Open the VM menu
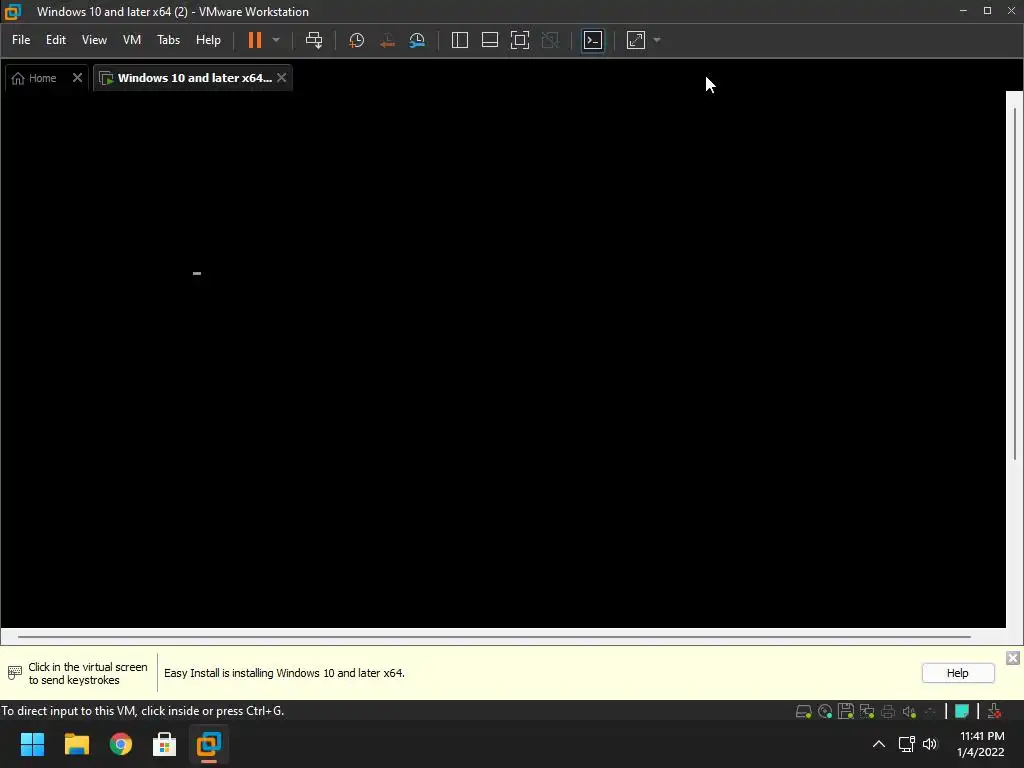This screenshot has width=1024, height=768. pyautogui.click(x=132, y=40)
